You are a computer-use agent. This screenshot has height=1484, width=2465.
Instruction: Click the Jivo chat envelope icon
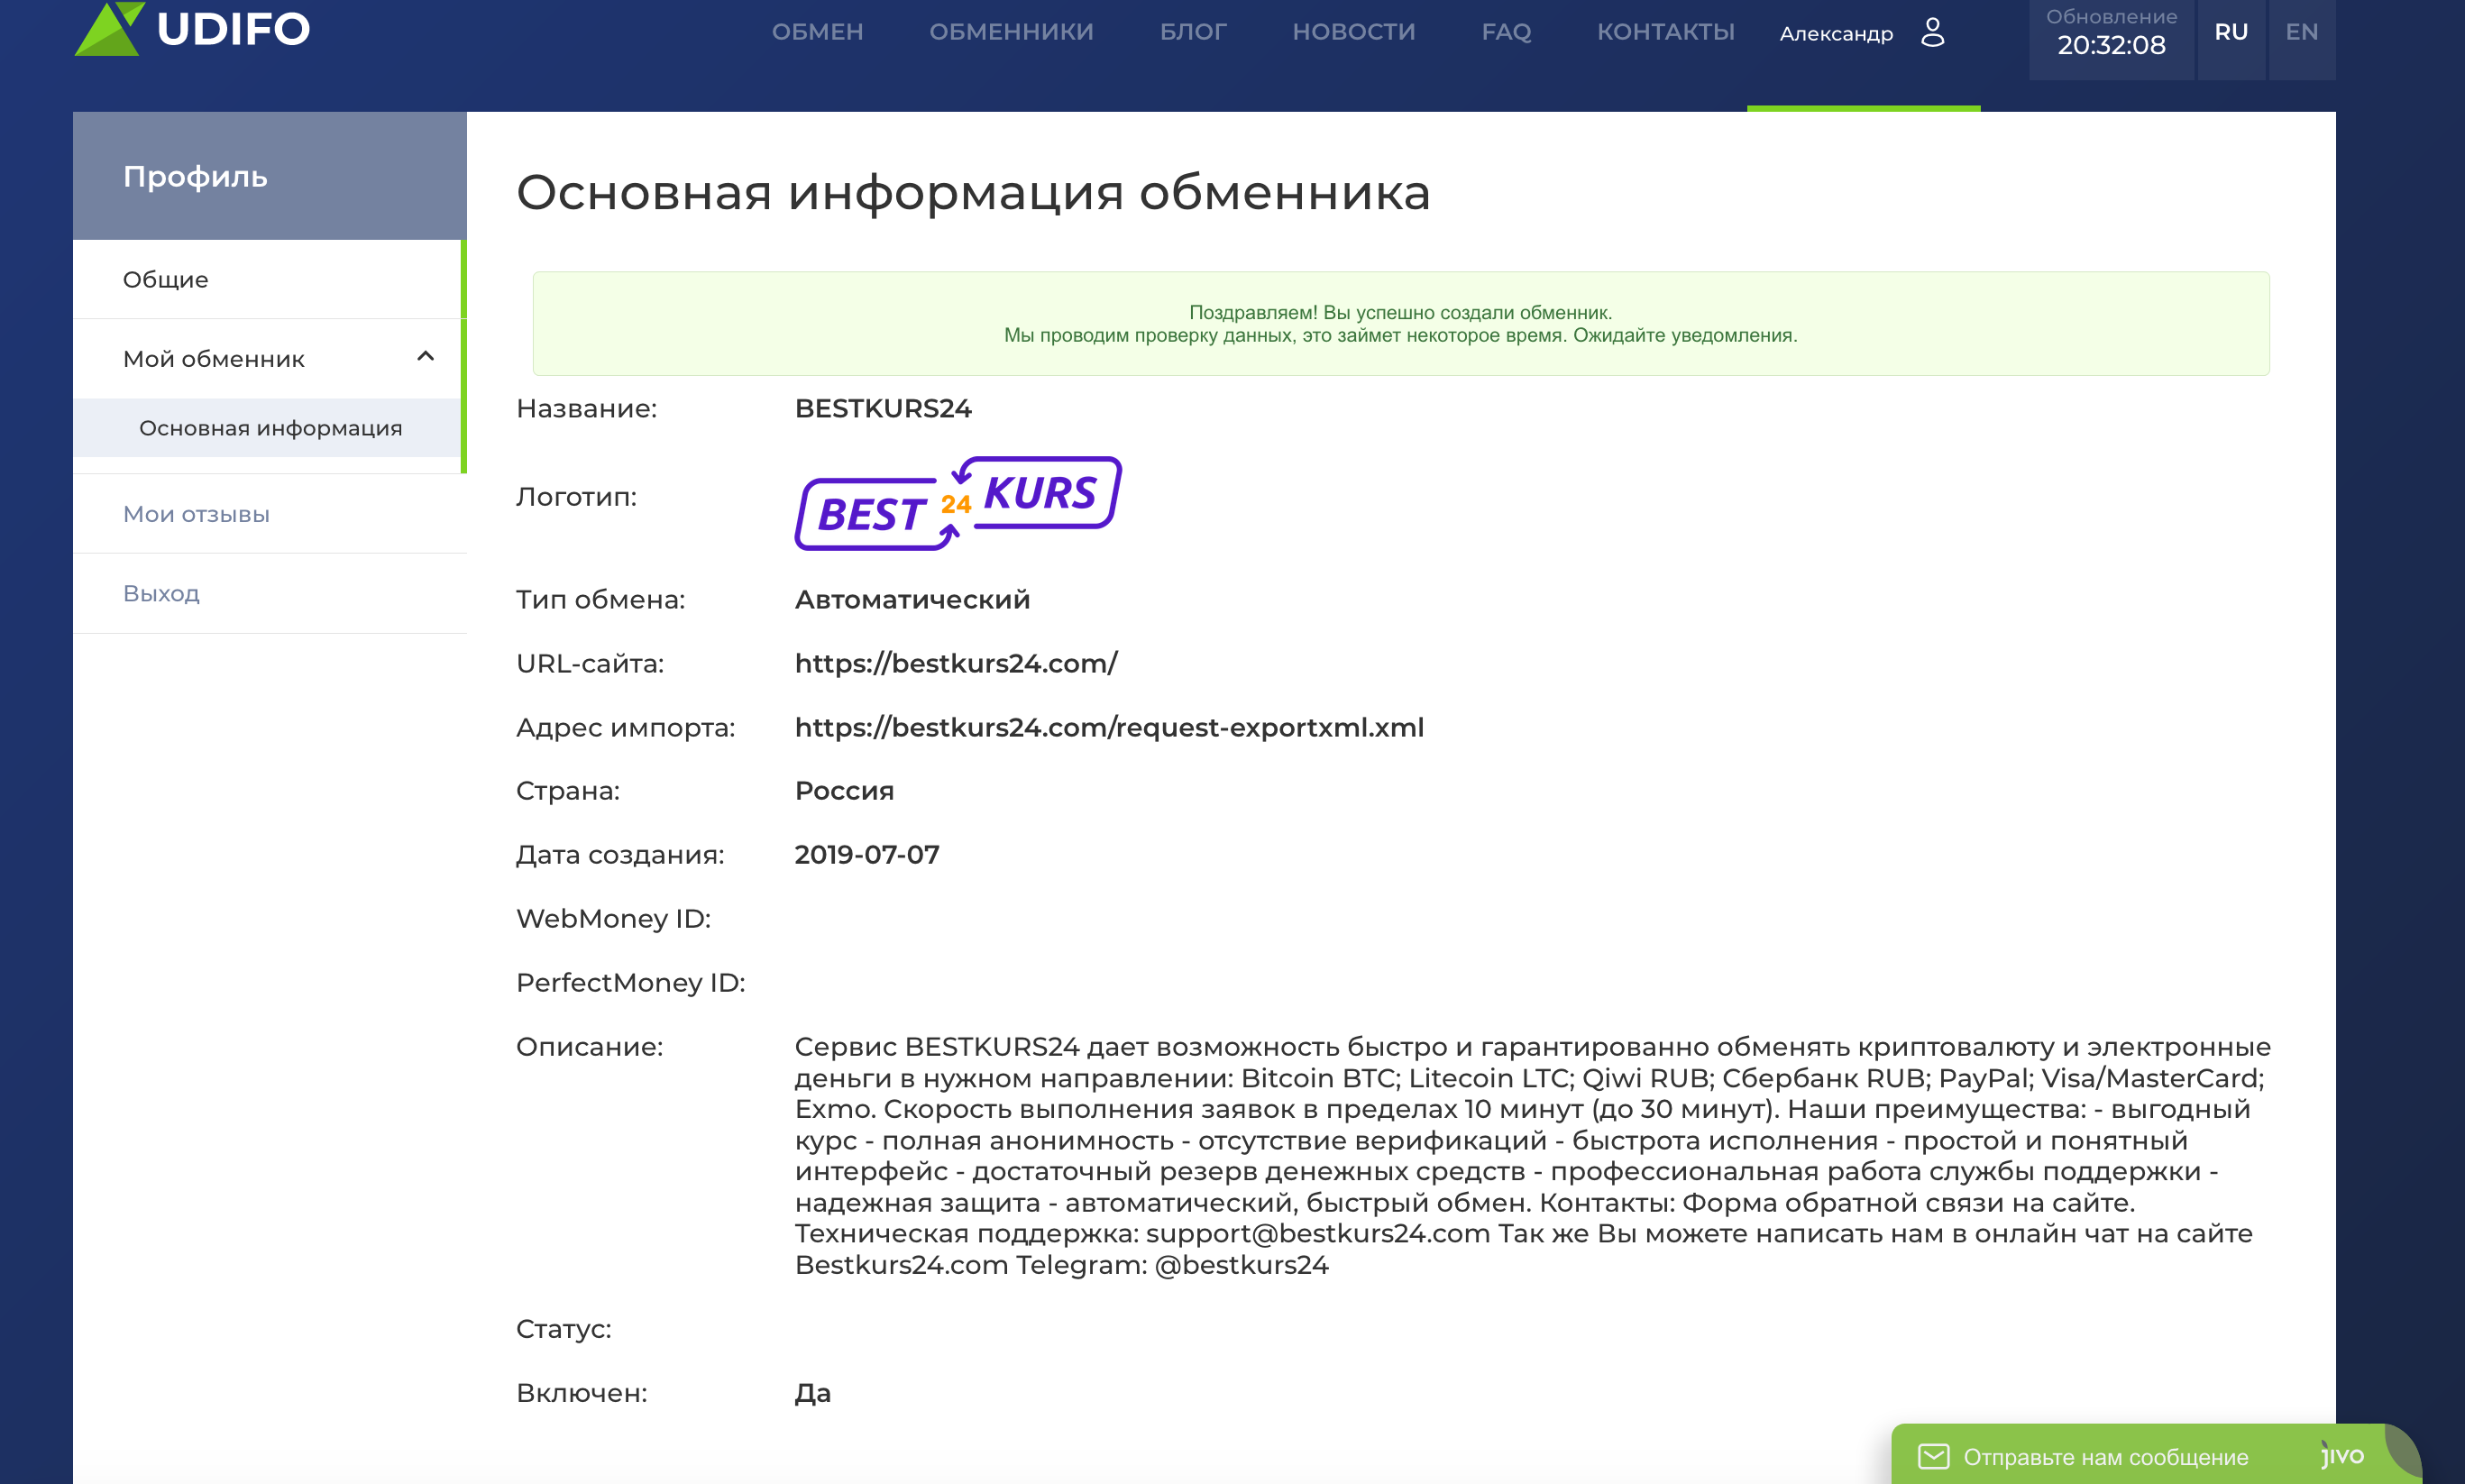(1933, 1456)
